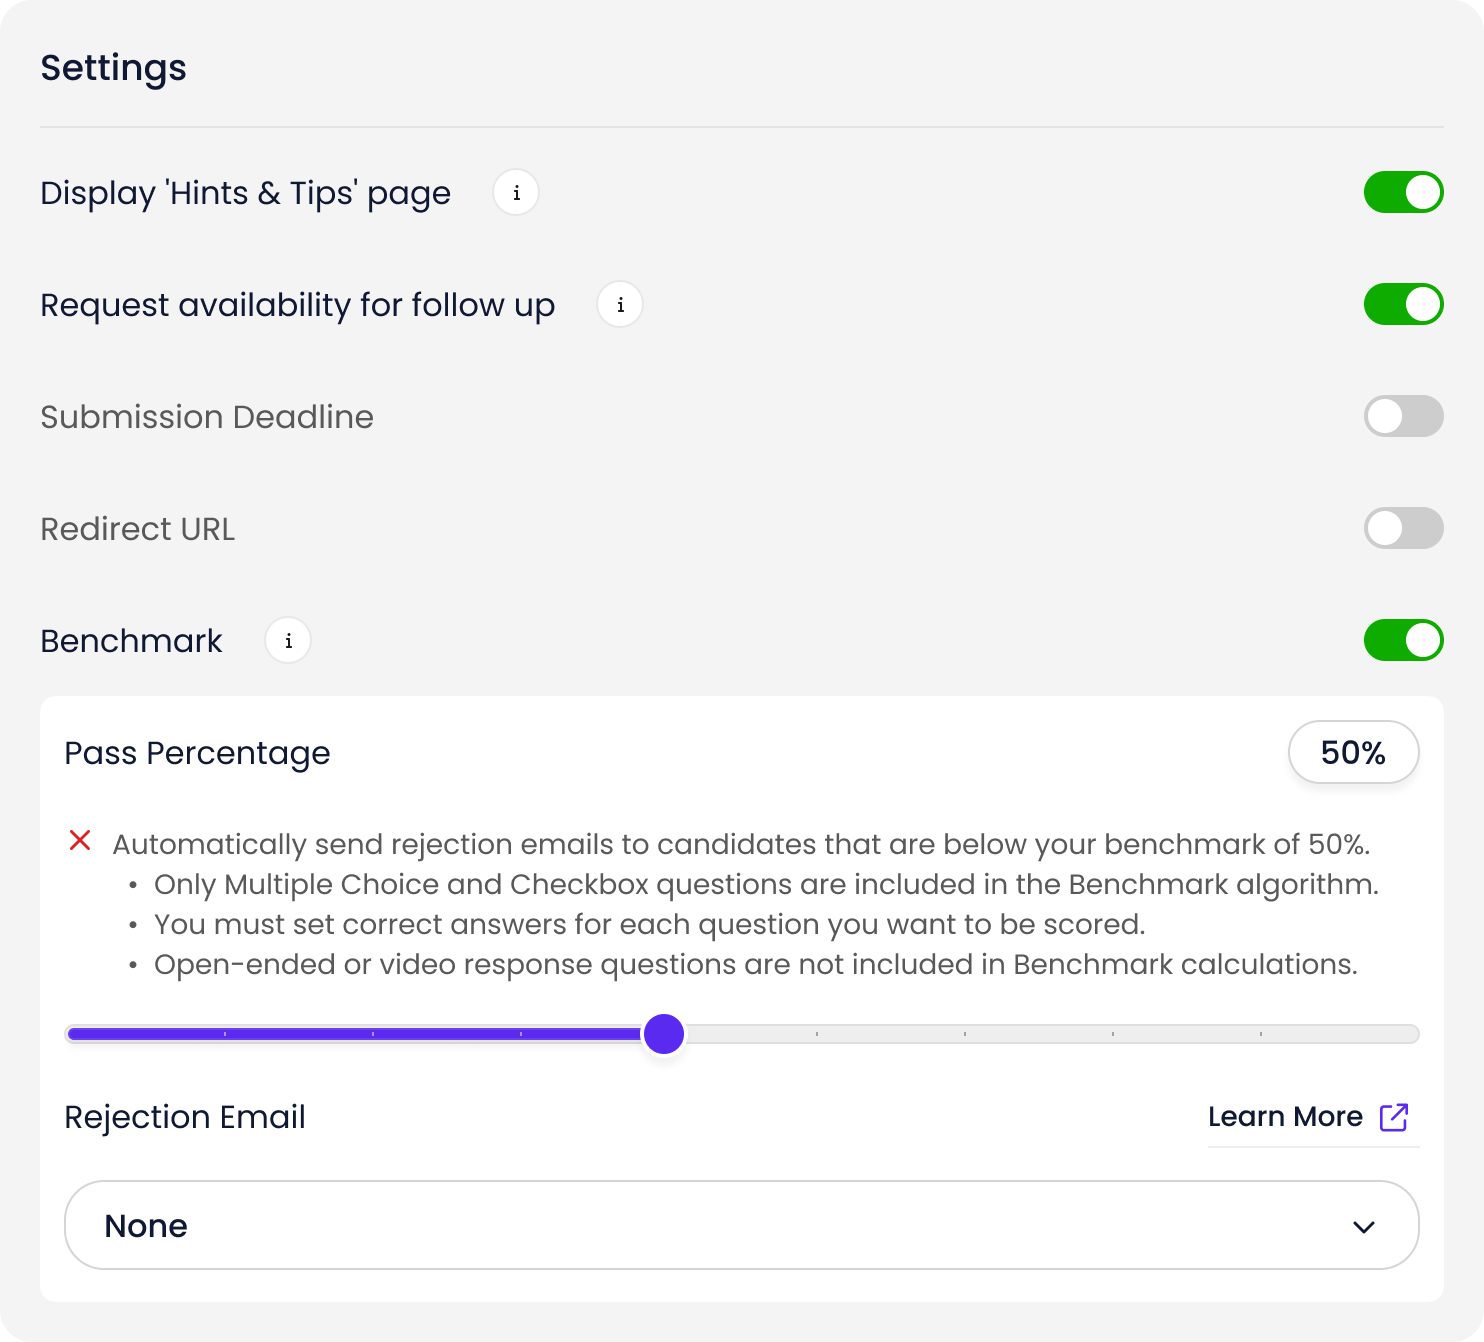The image size is (1484, 1342).
Task: Disable the 'Hints & Tips' page toggle
Action: [1403, 193]
